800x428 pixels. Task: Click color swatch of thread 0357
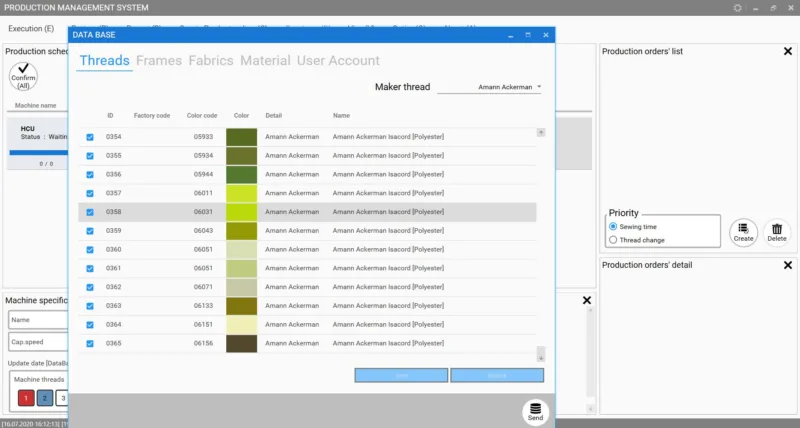(x=241, y=193)
